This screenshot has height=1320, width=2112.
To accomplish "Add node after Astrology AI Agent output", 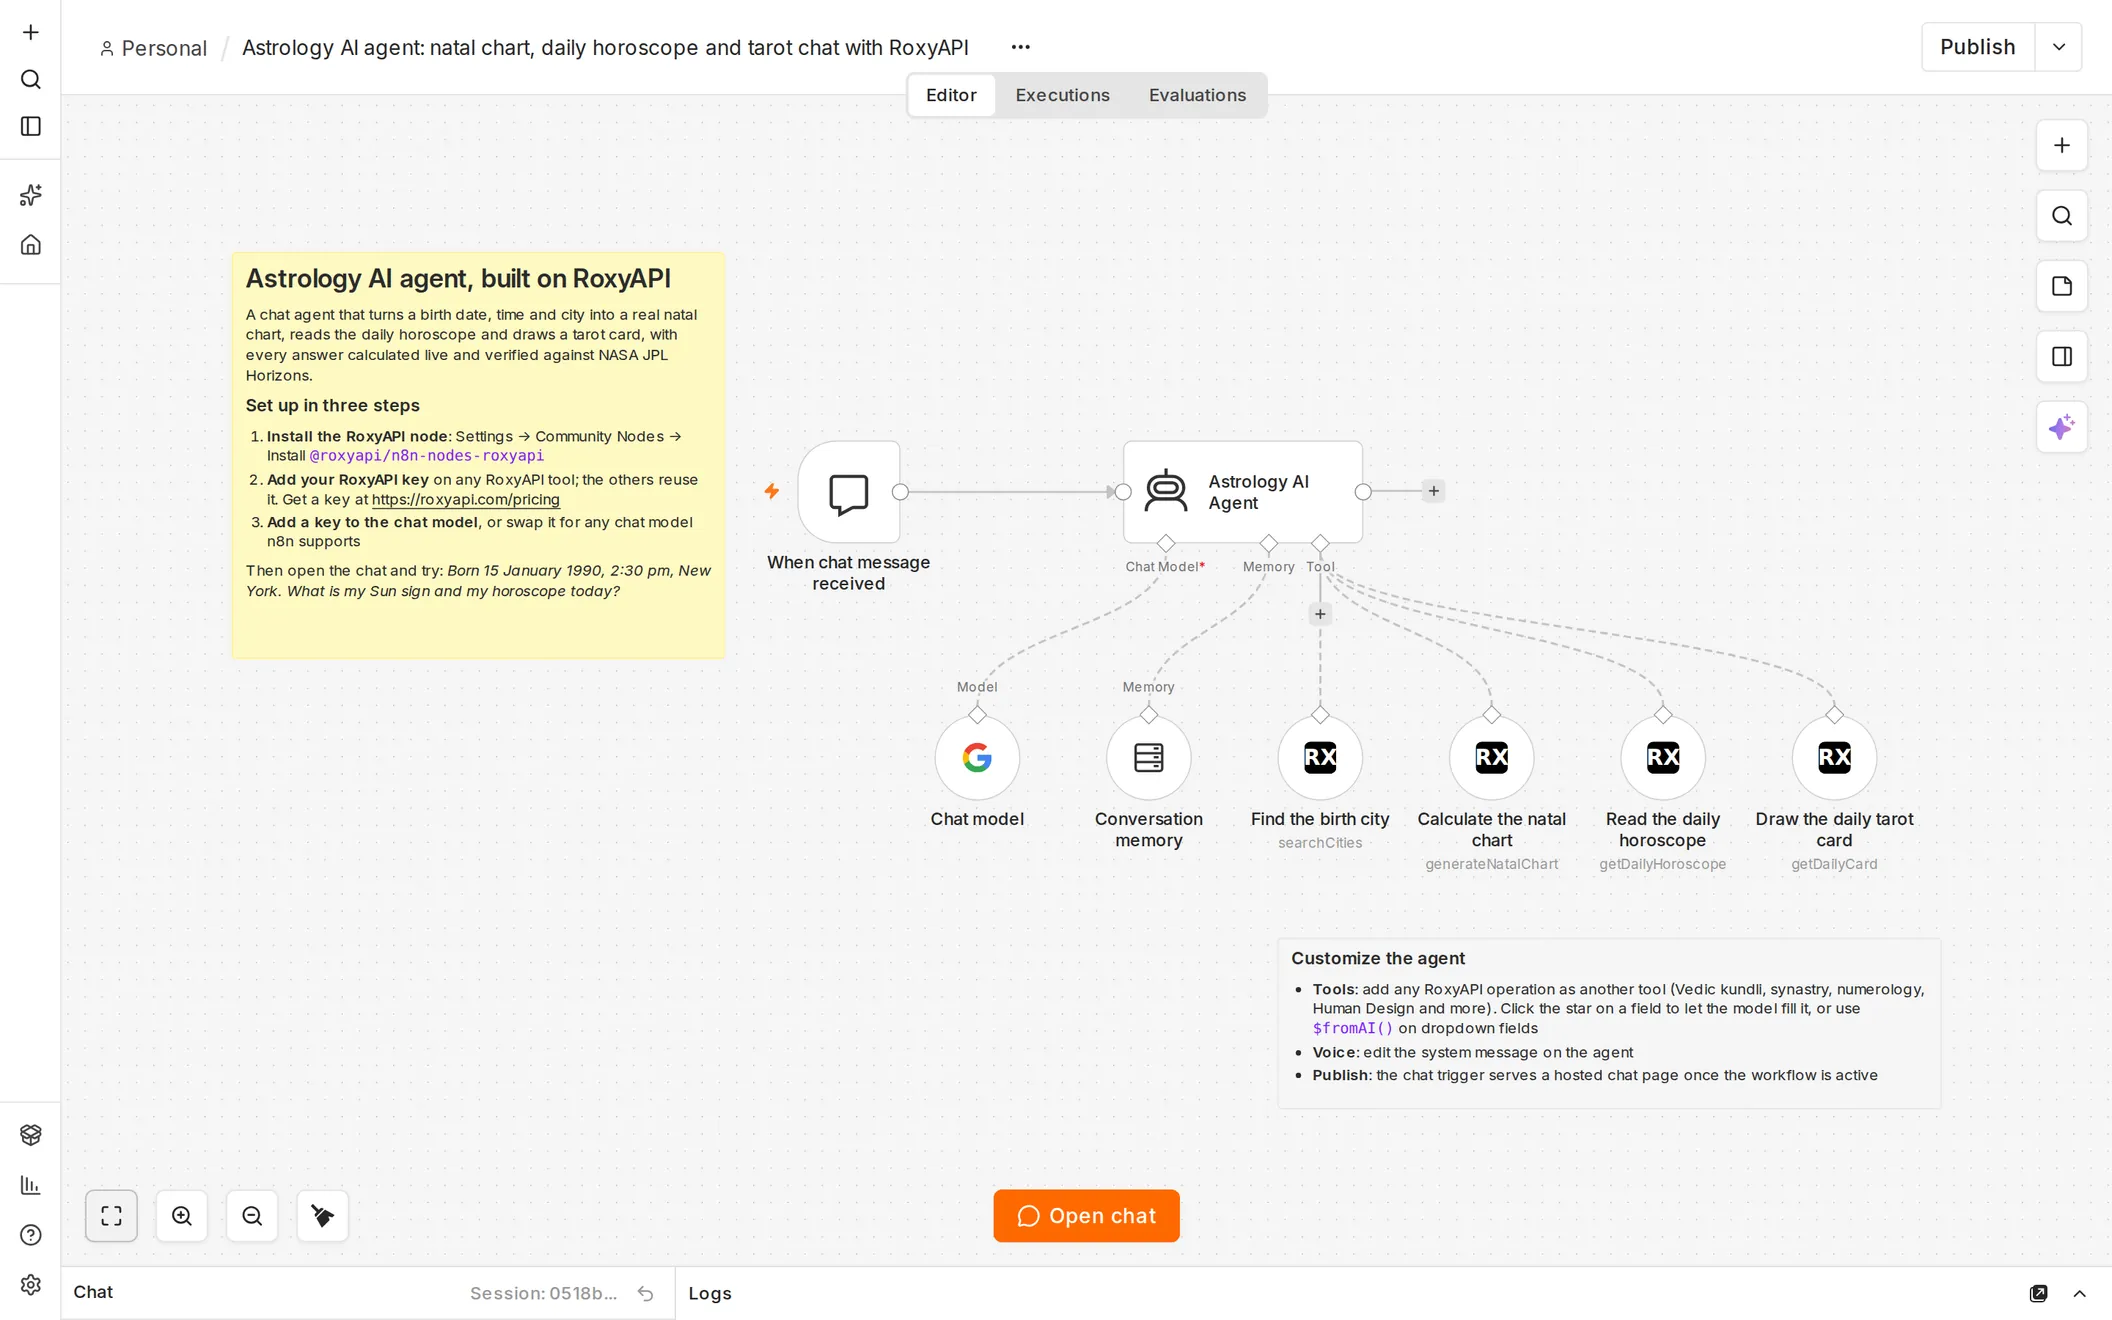I will 1433,491.
